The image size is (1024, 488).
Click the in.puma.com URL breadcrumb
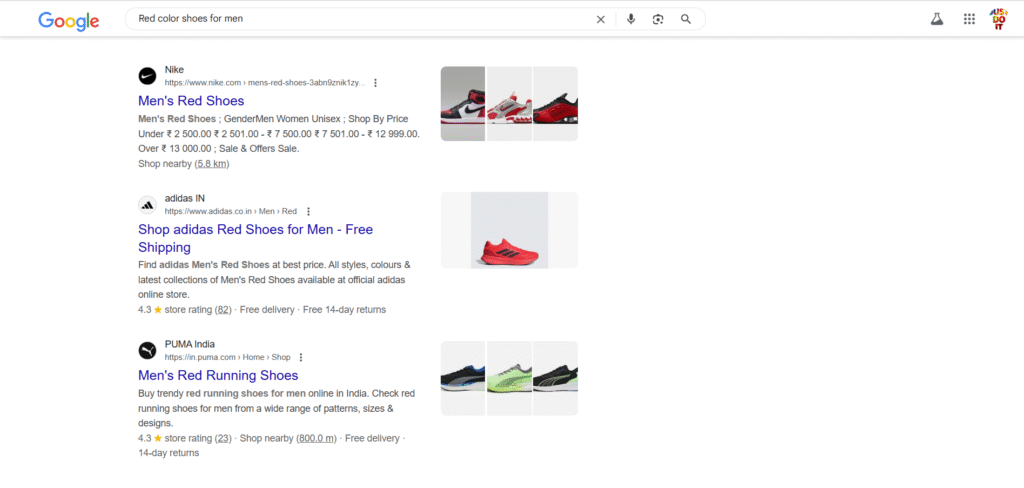pos(227,357)
